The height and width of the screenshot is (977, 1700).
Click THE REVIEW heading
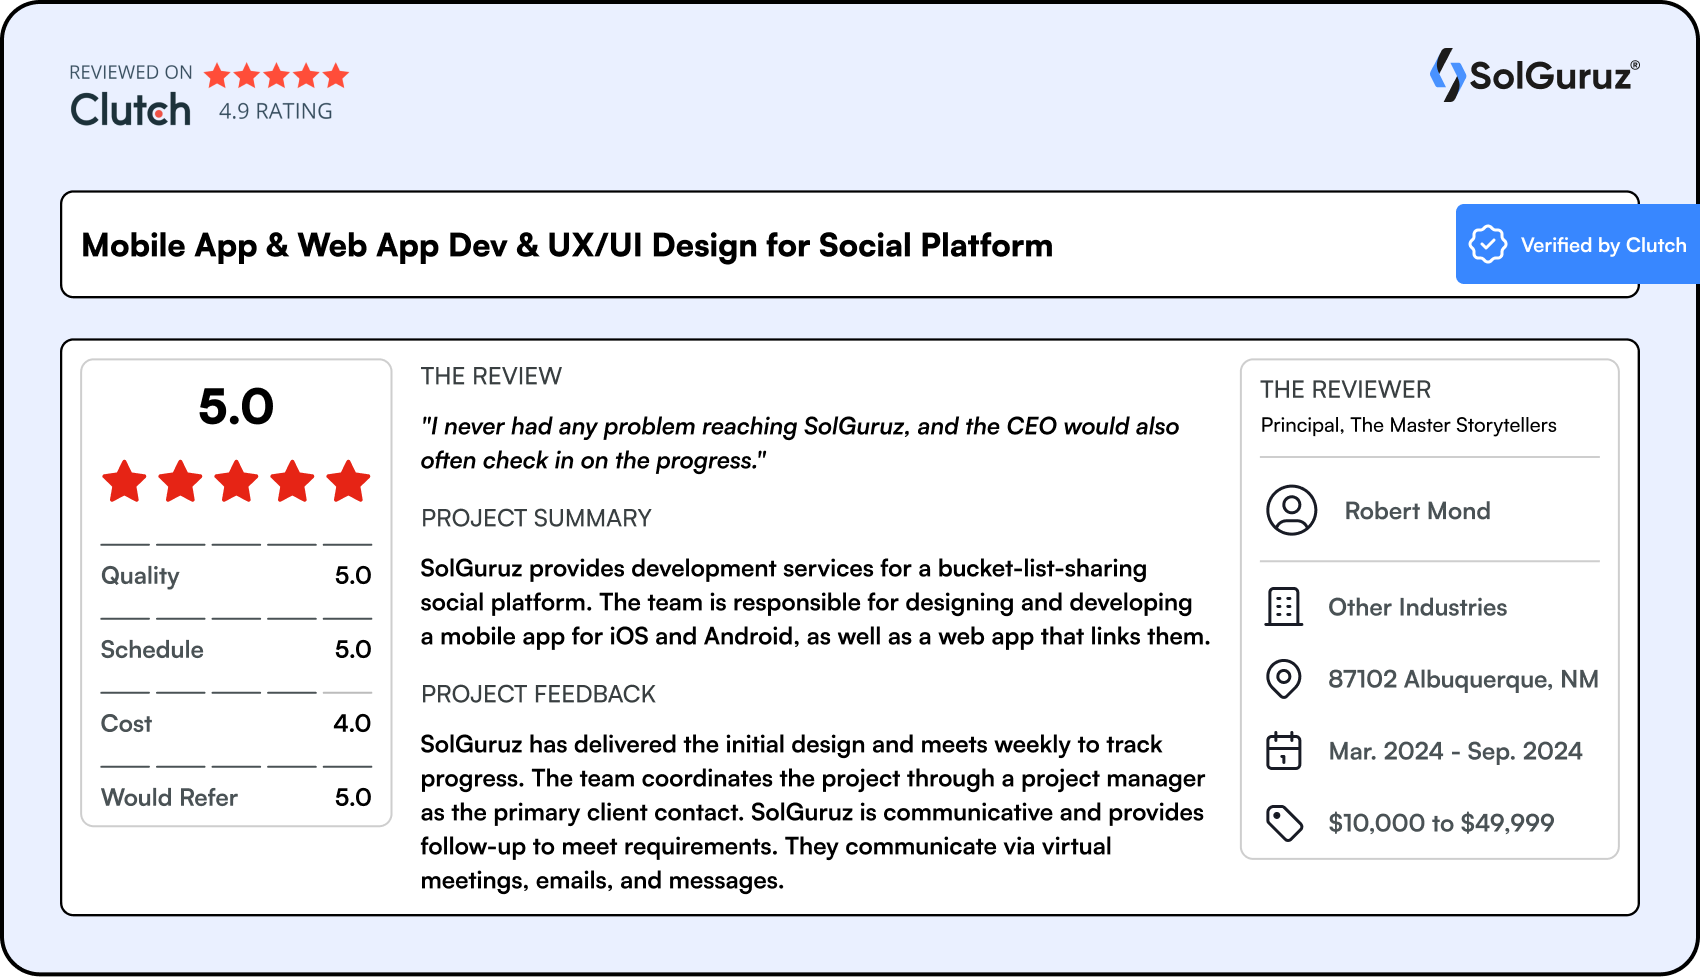491,376
